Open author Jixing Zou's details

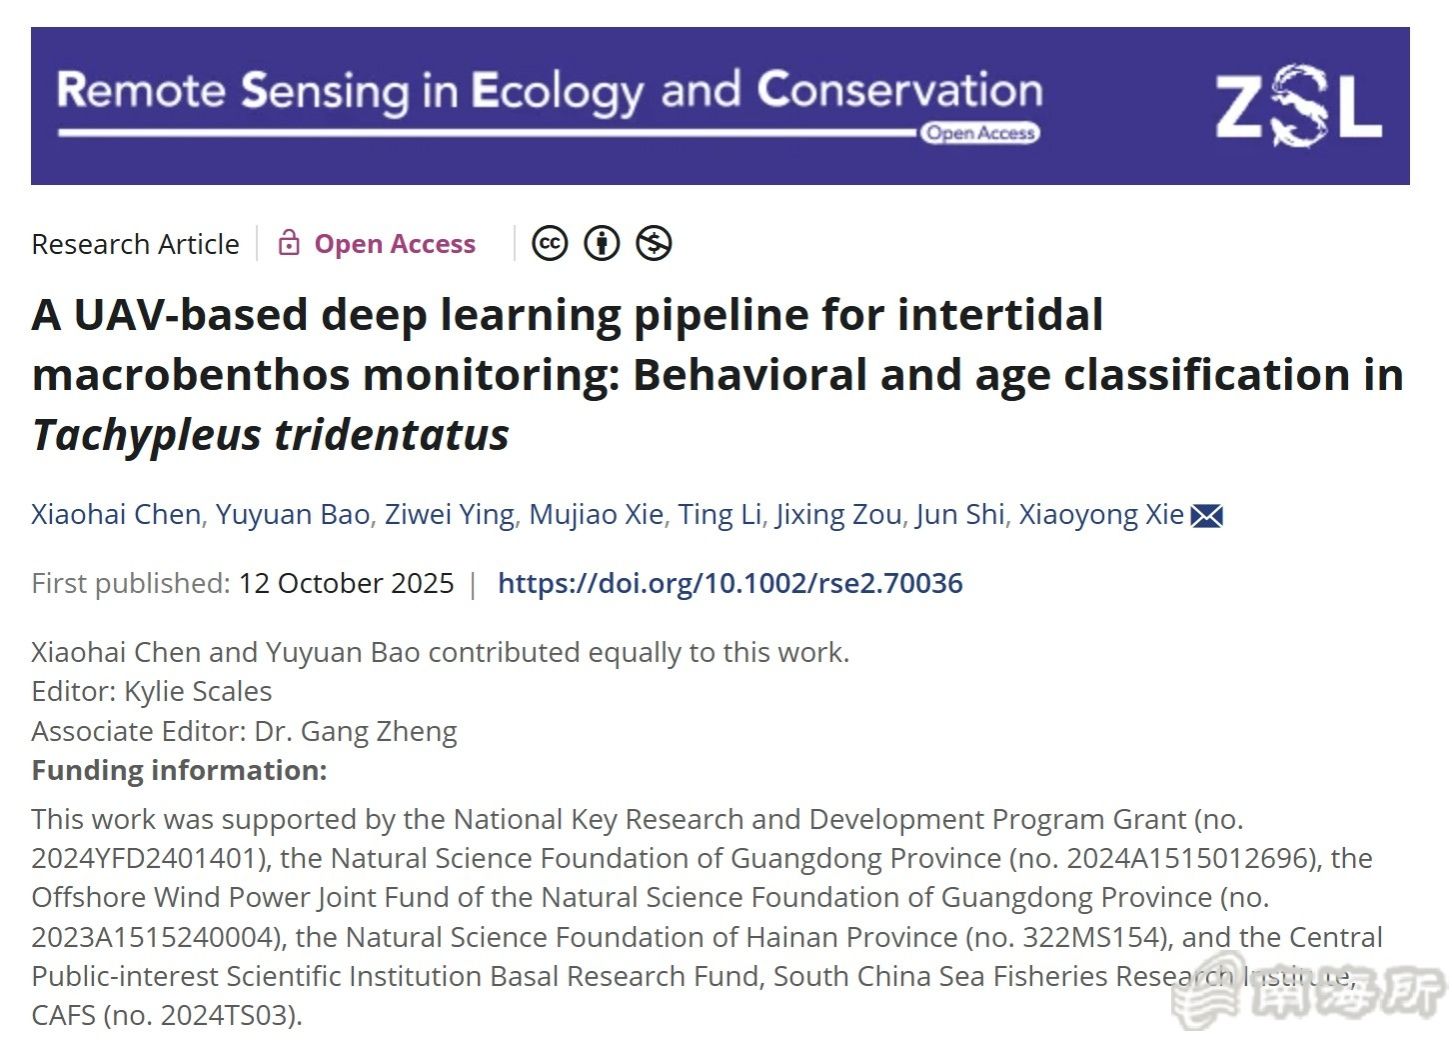click(838, 514)
